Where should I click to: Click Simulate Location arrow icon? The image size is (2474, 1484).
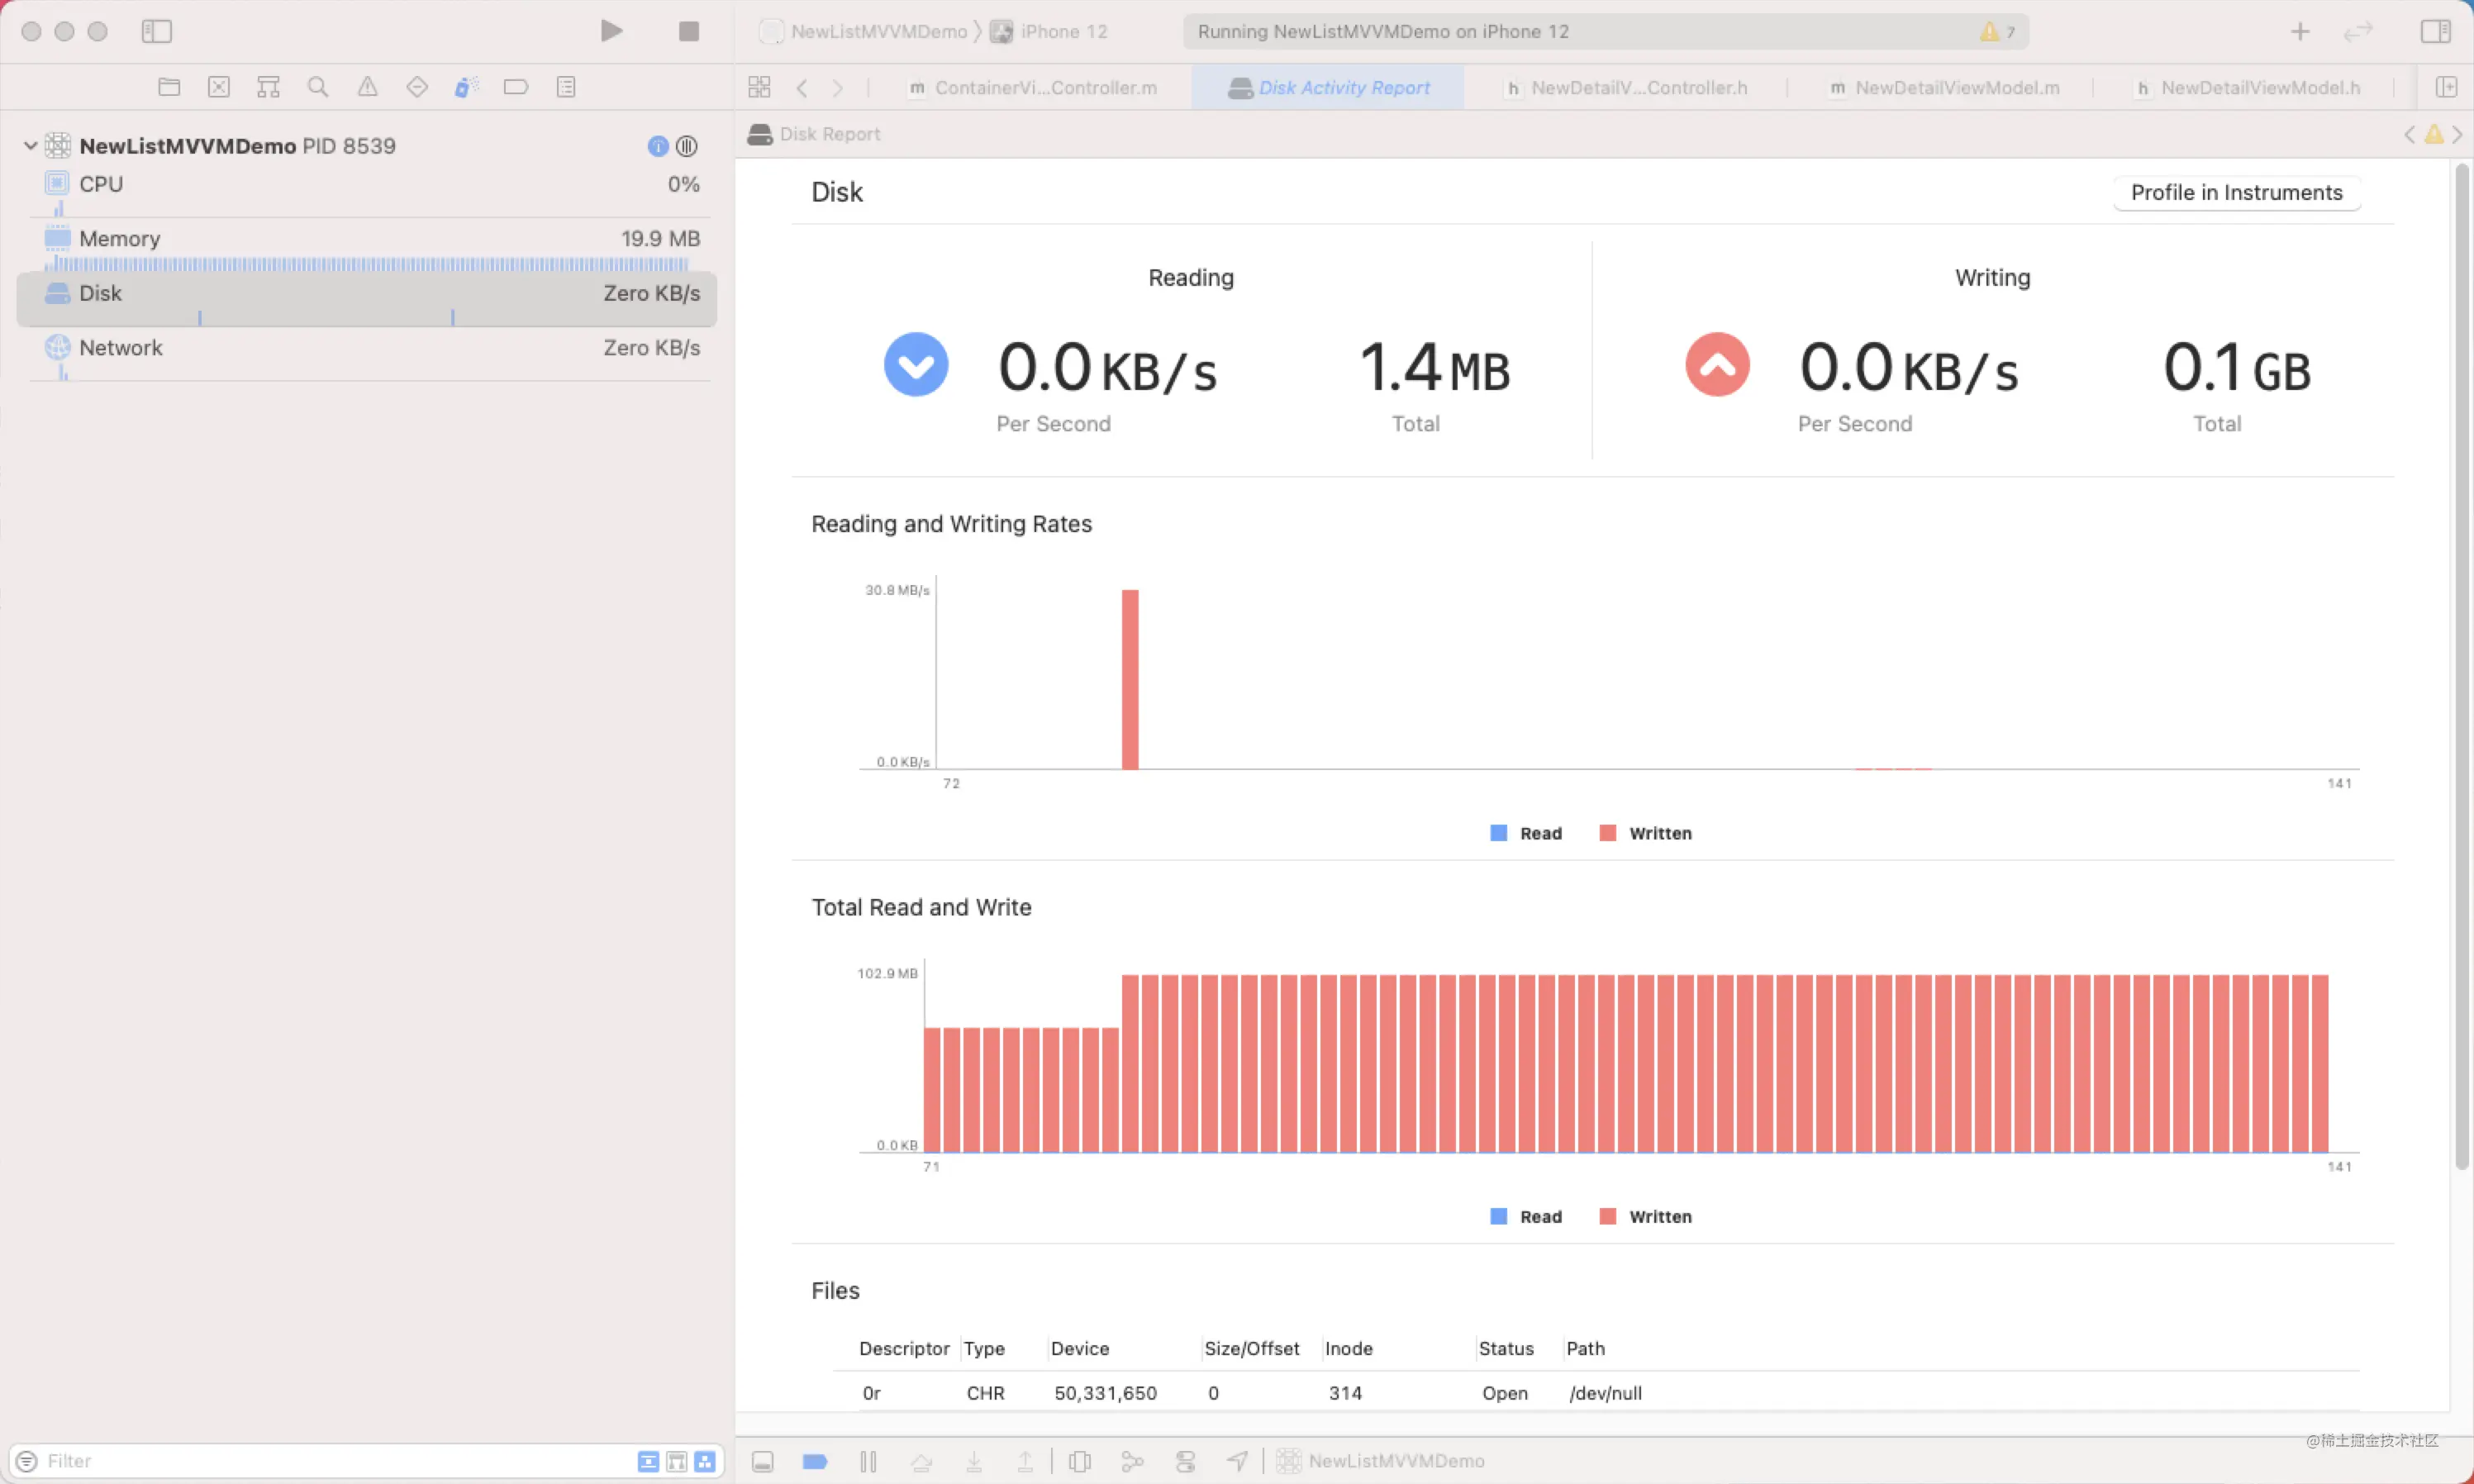tap(1238, 1461)
